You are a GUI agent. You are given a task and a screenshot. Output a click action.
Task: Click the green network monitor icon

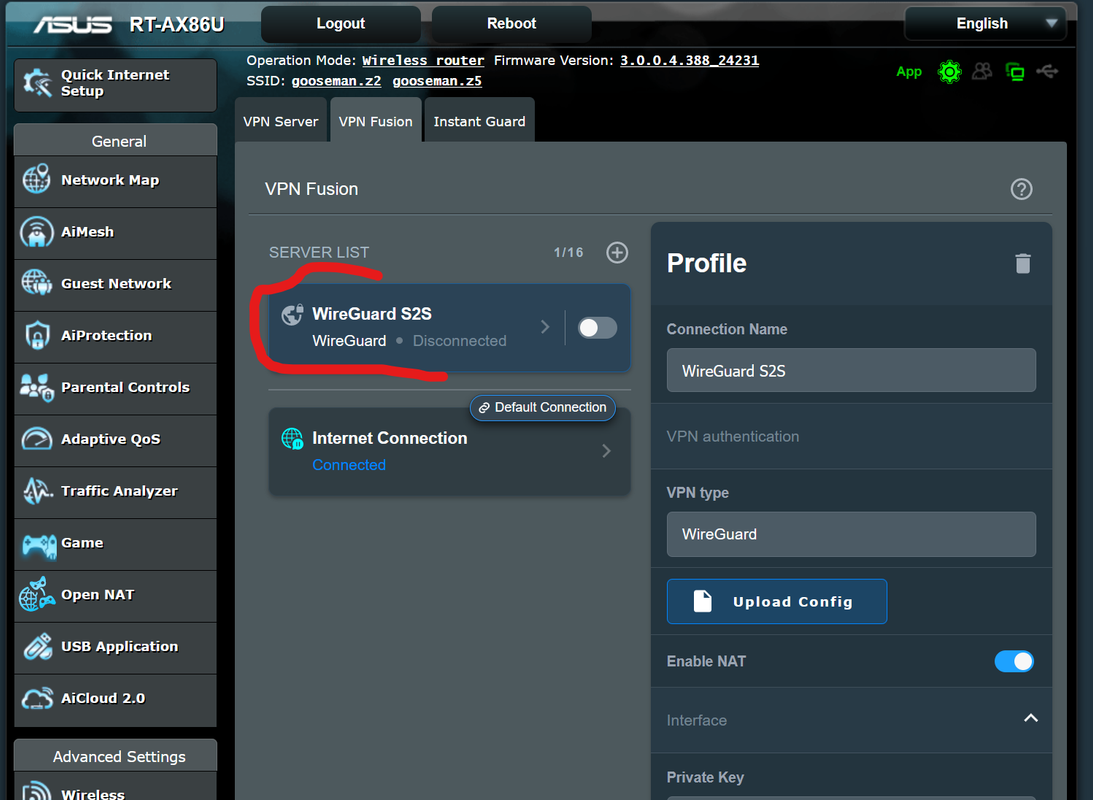tap(1015, 72)
